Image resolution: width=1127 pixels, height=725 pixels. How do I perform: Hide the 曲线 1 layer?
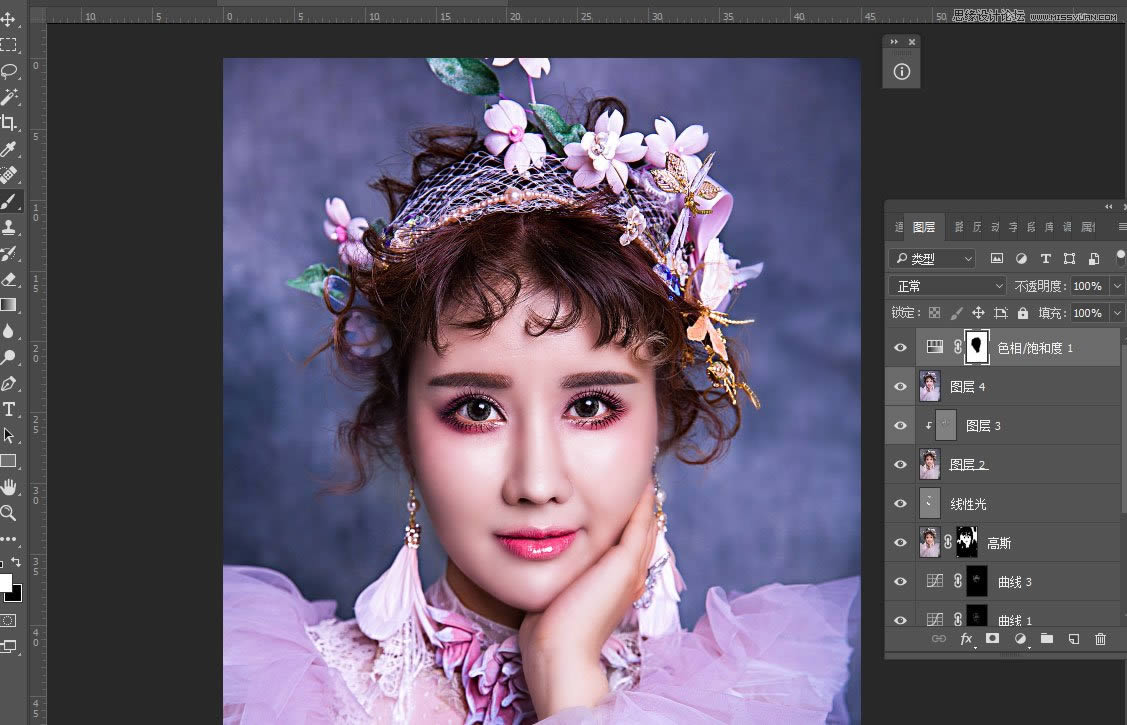point(900,619)
